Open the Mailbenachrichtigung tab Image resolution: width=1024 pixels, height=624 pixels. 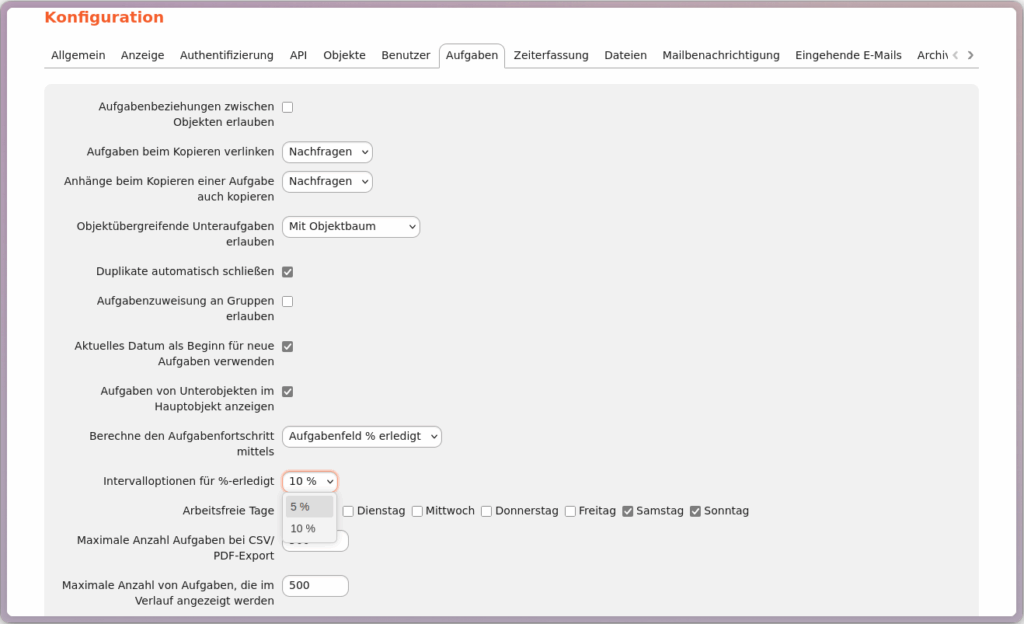[720, 56]
